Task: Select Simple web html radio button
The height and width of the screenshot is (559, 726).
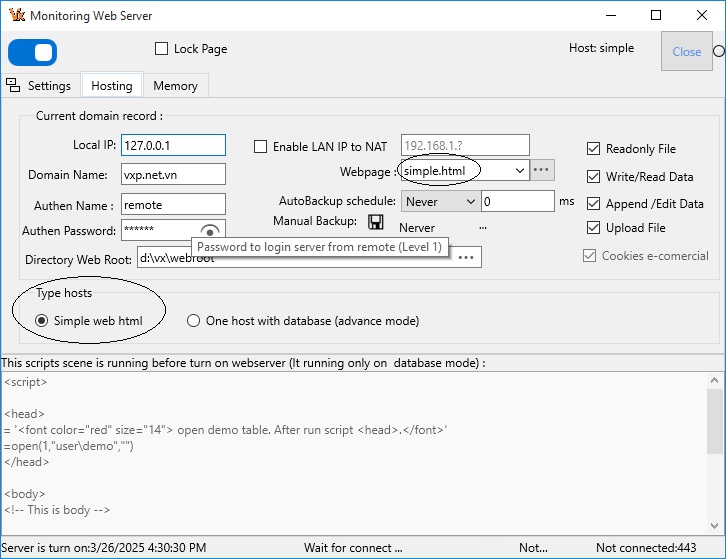Action: pyautogui.click(x=41, y=321)
